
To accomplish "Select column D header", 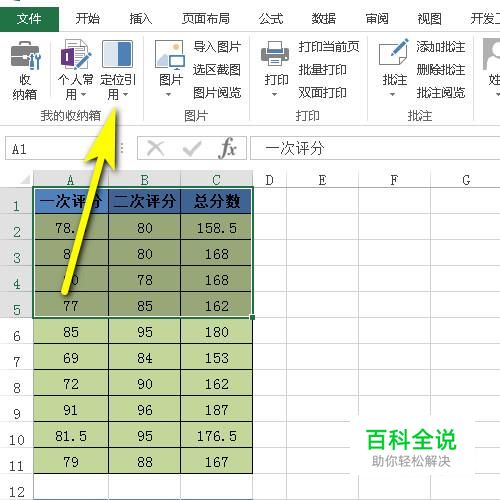I will [269, 180].
